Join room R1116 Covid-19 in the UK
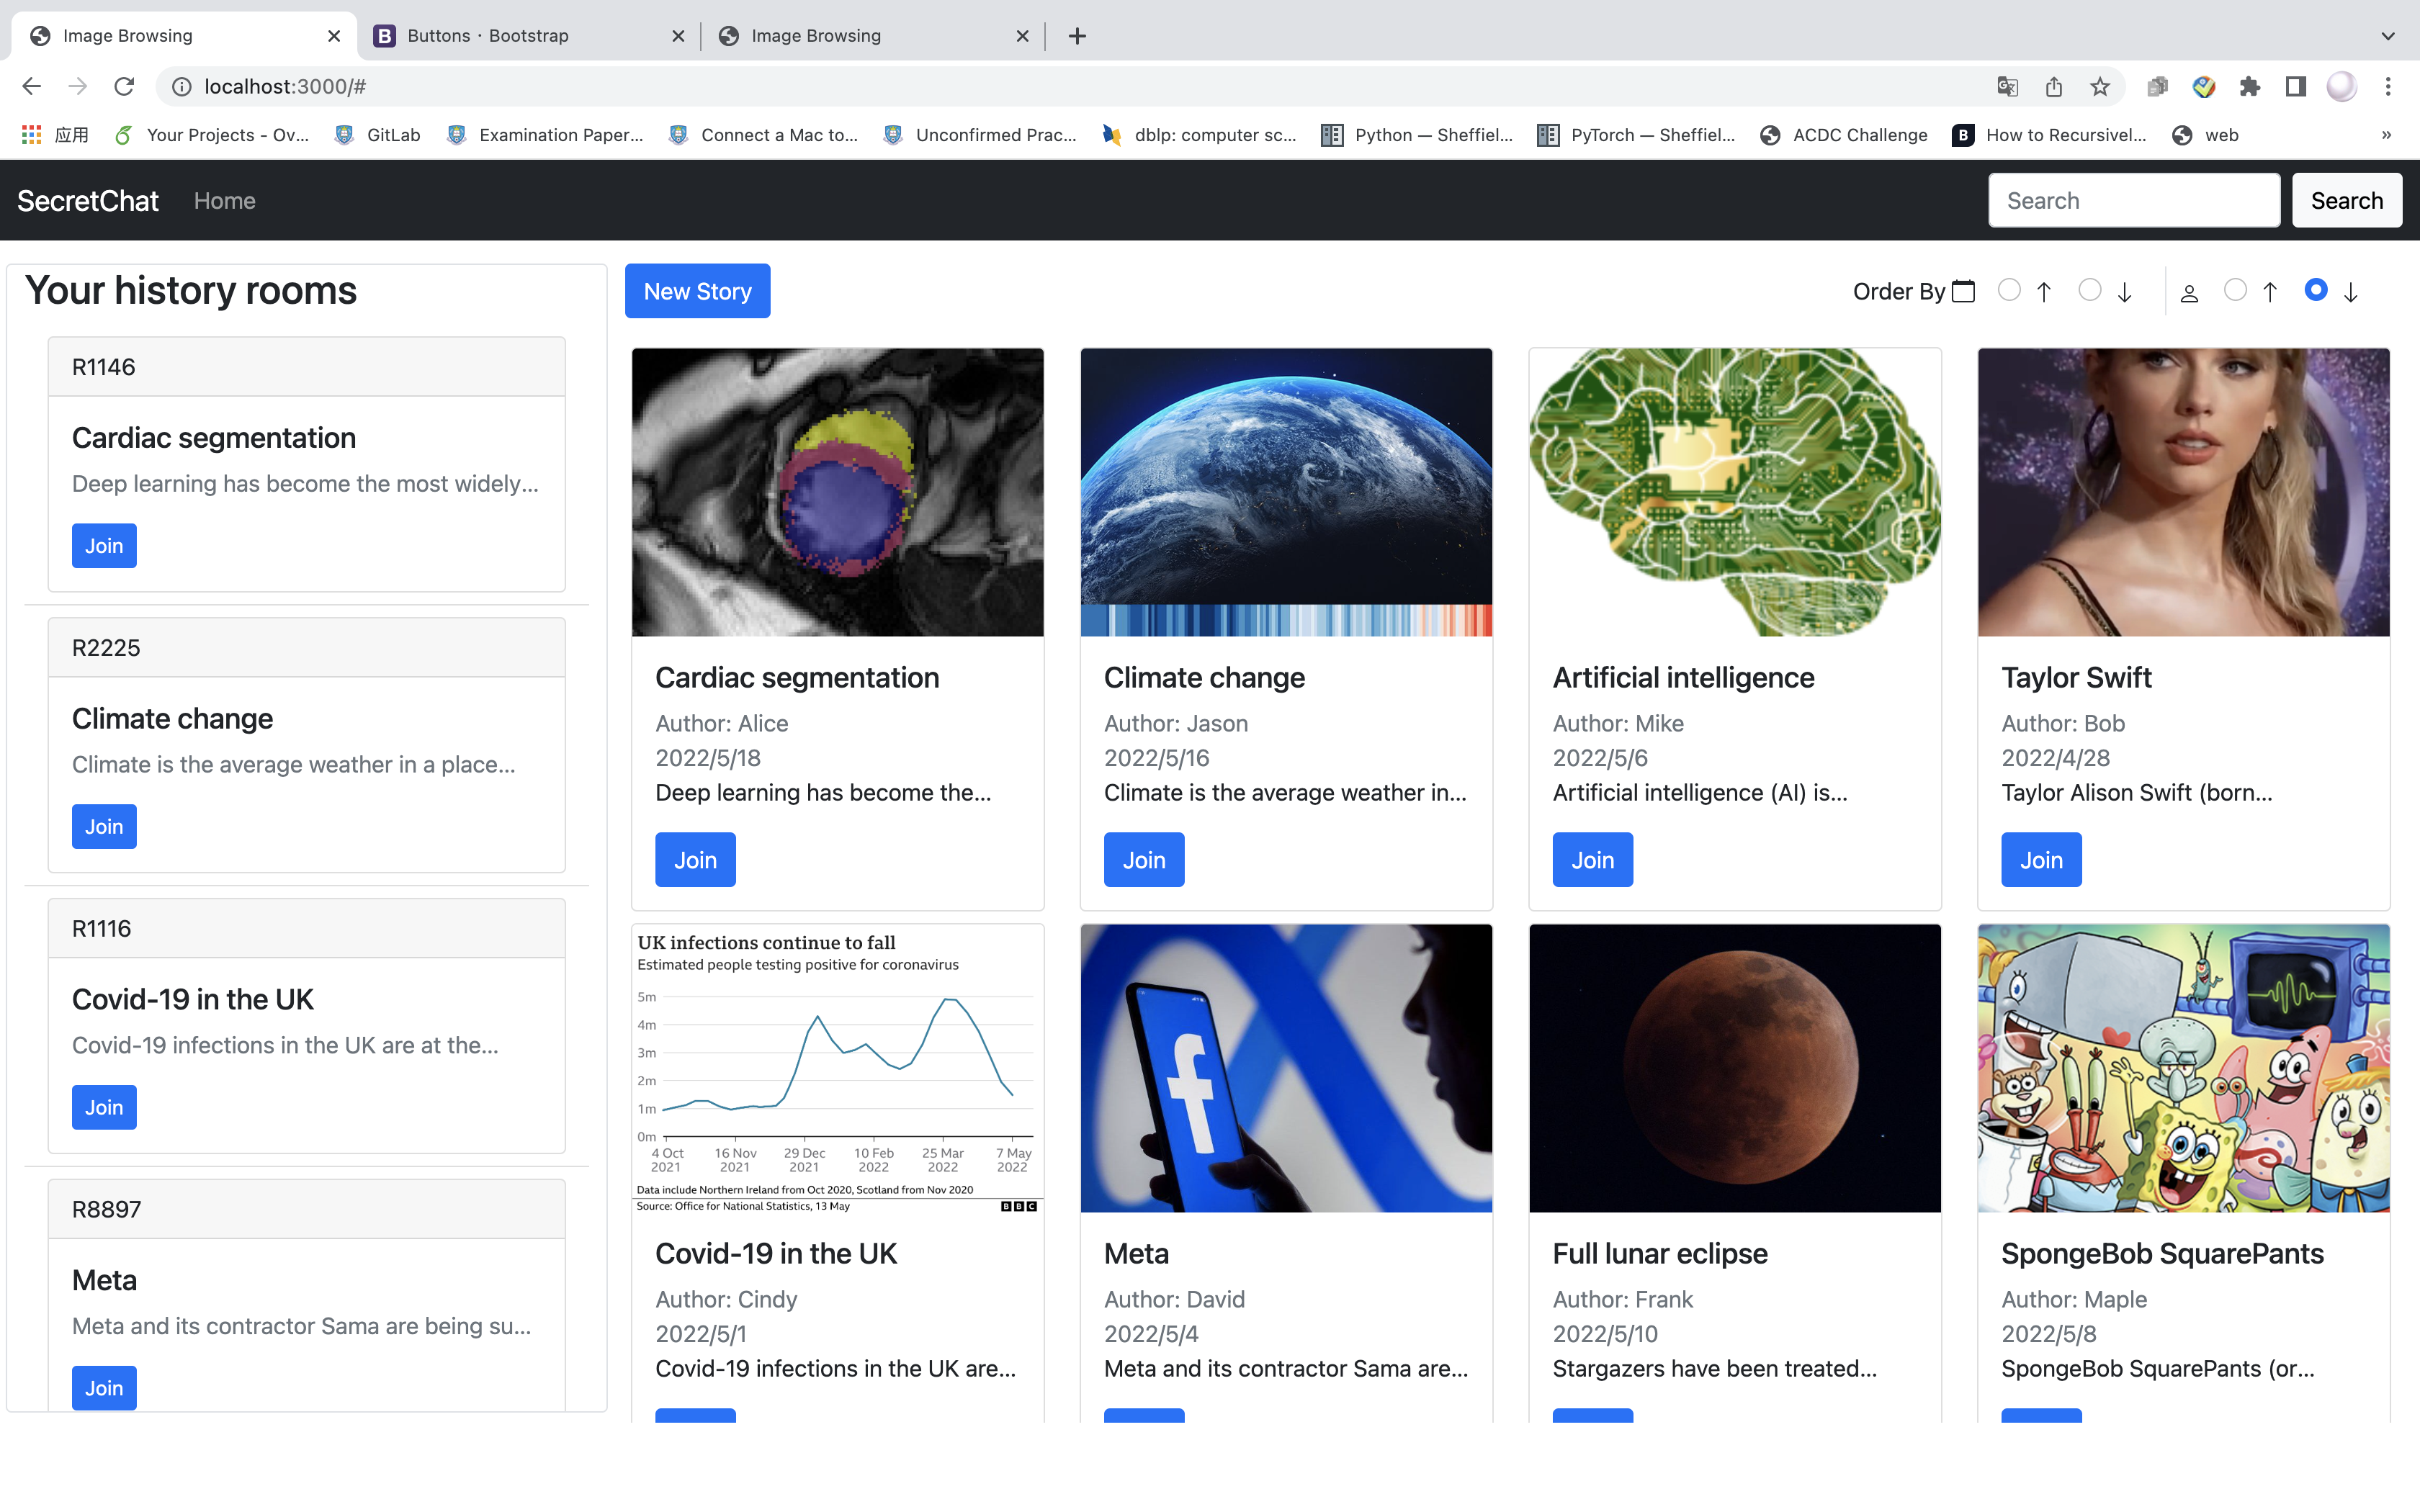This screenshot has height=1512, width=2420. click(104, 1108)
